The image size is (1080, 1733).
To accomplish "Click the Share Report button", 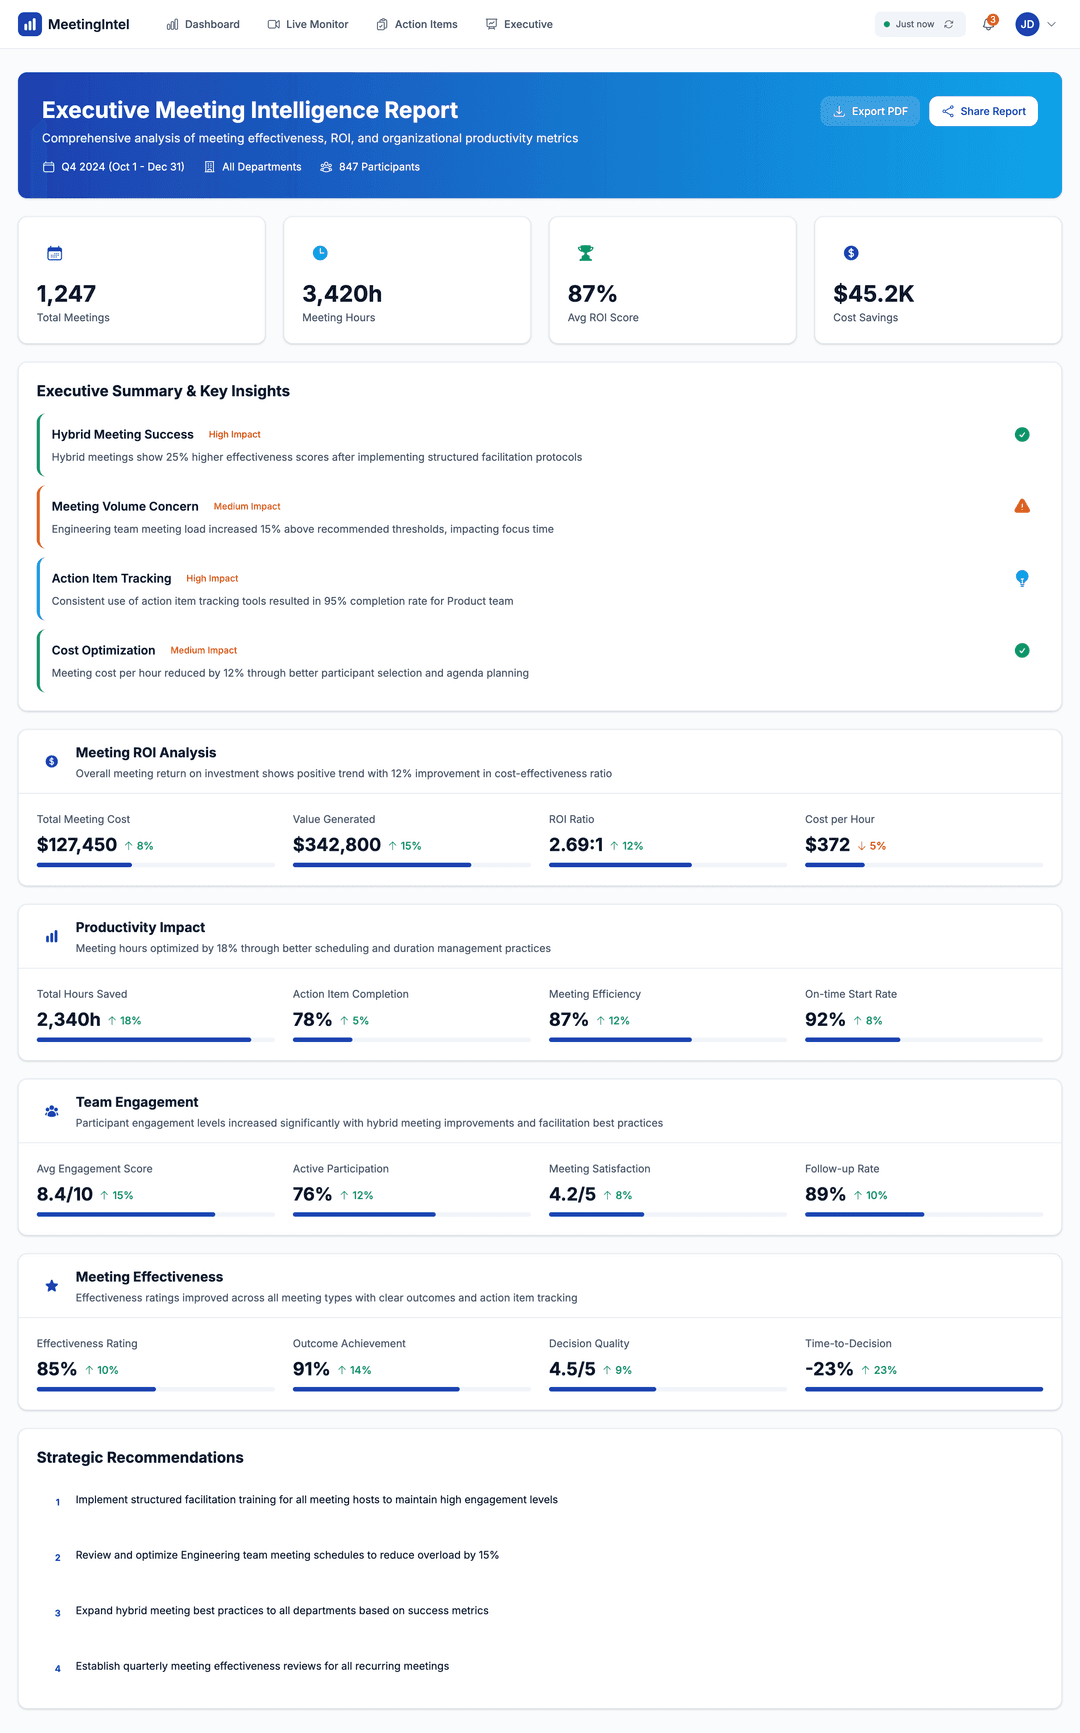I will point(983,111).
